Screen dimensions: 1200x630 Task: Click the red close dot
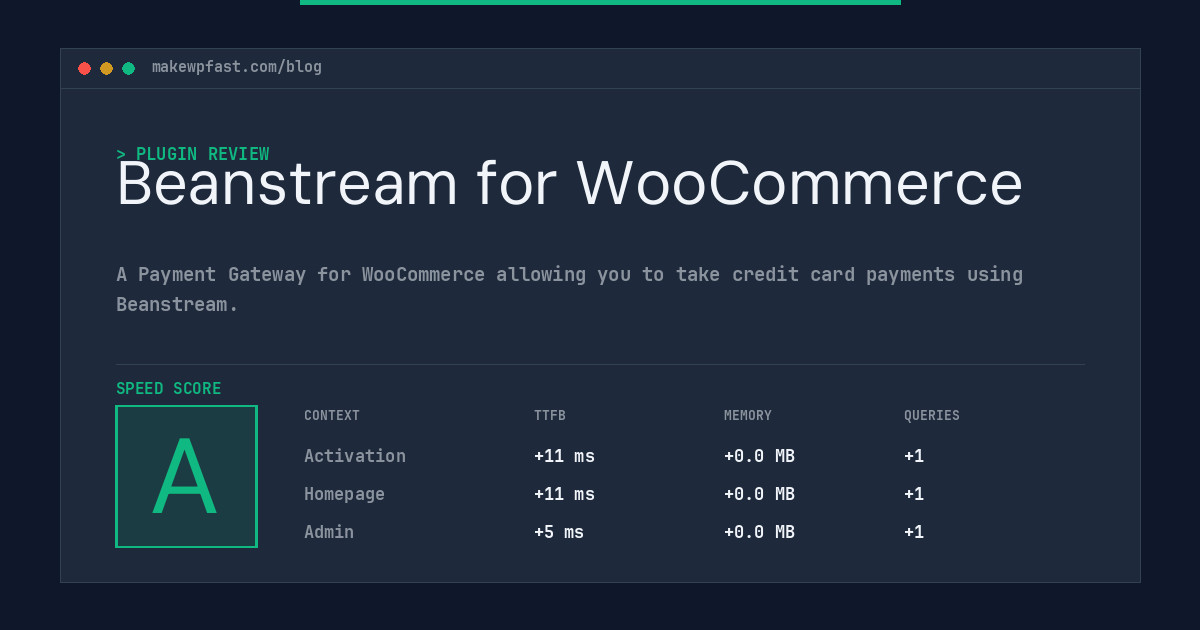click(x=84, y=68)
